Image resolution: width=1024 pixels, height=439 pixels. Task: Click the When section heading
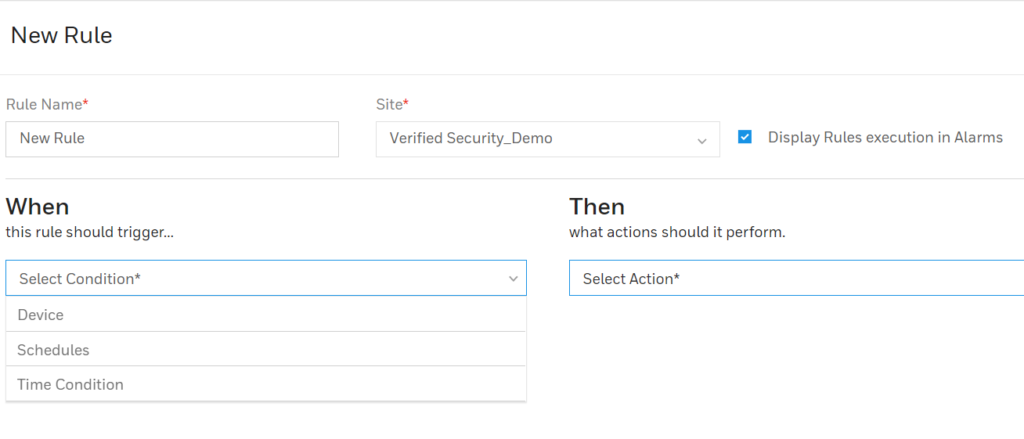coord(37,206)
